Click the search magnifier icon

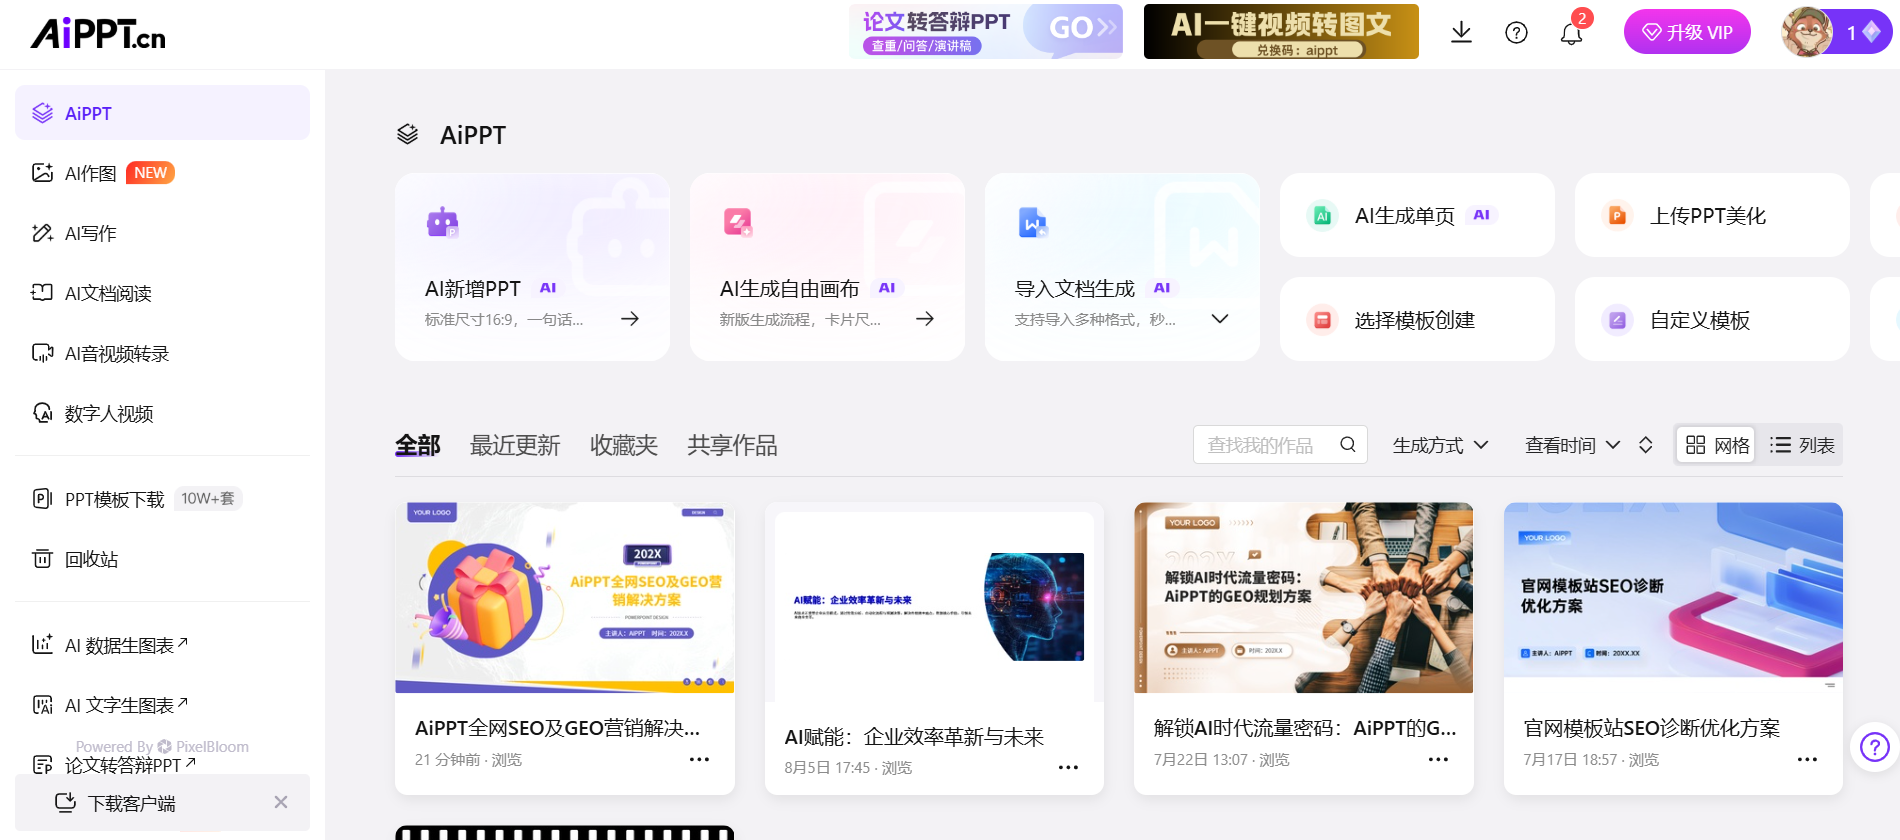[x=1348, y=445]
